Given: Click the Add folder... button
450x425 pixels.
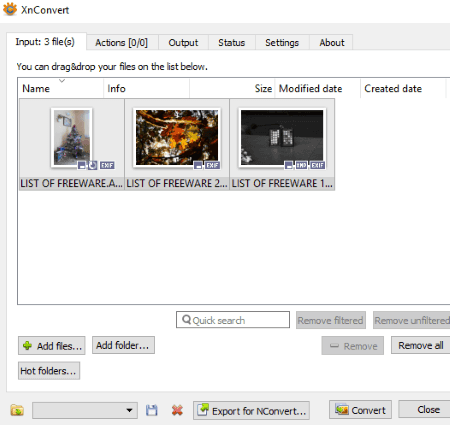Looking at the screenshot, I should coord(123,345).
